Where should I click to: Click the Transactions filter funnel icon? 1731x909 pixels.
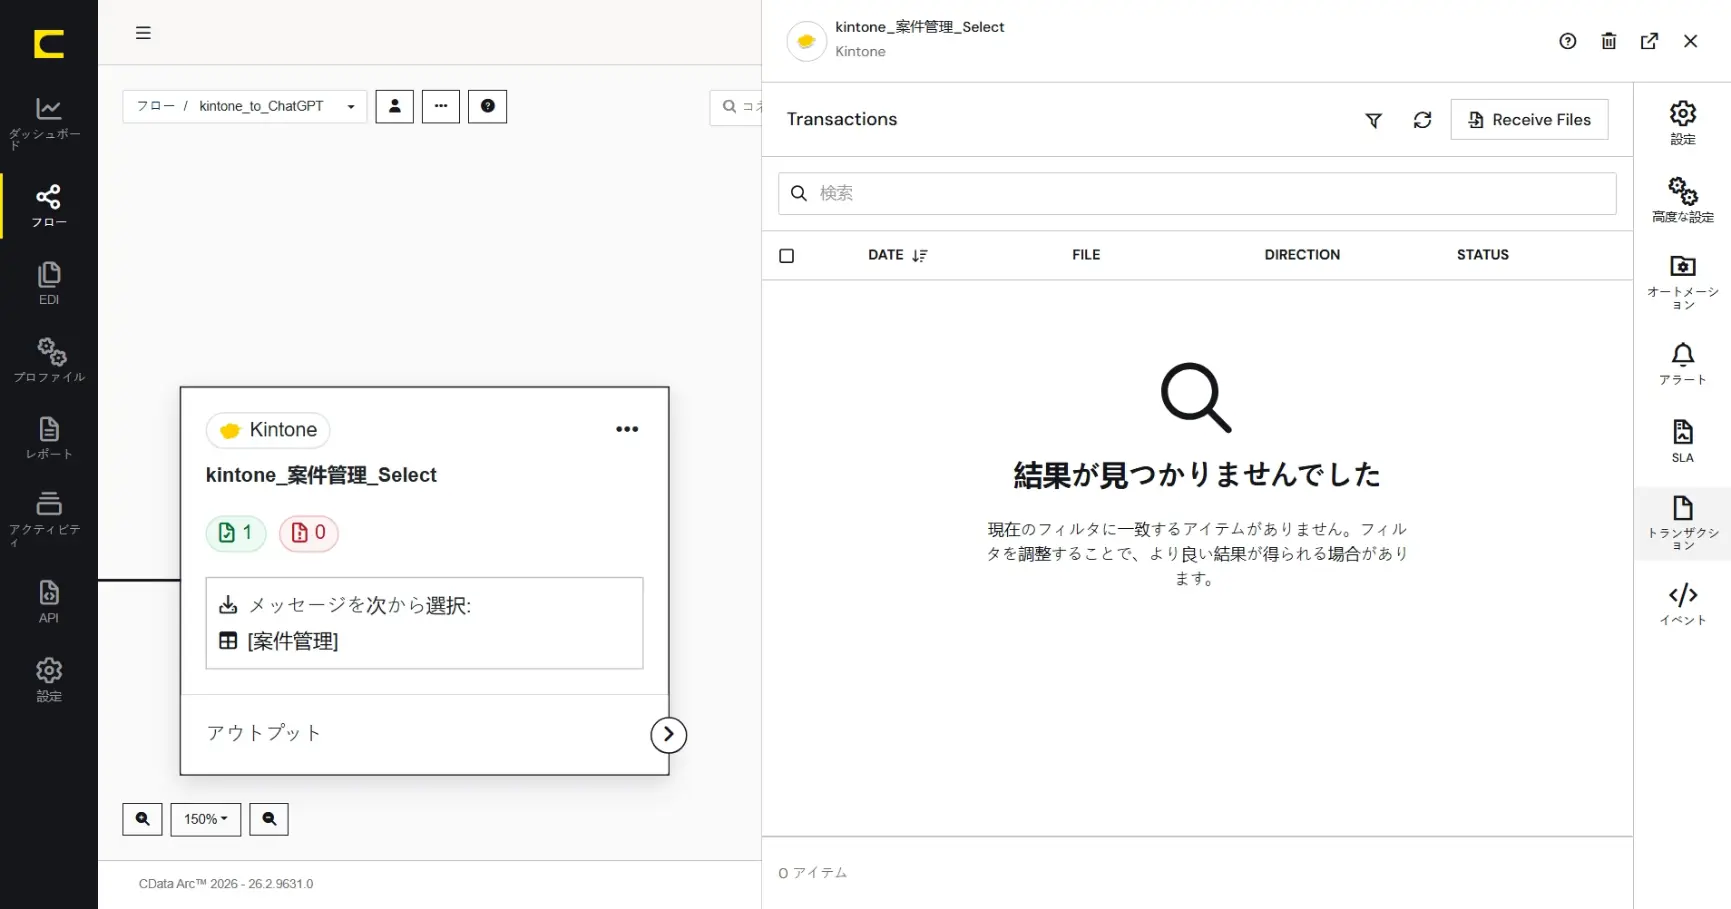1374,120
